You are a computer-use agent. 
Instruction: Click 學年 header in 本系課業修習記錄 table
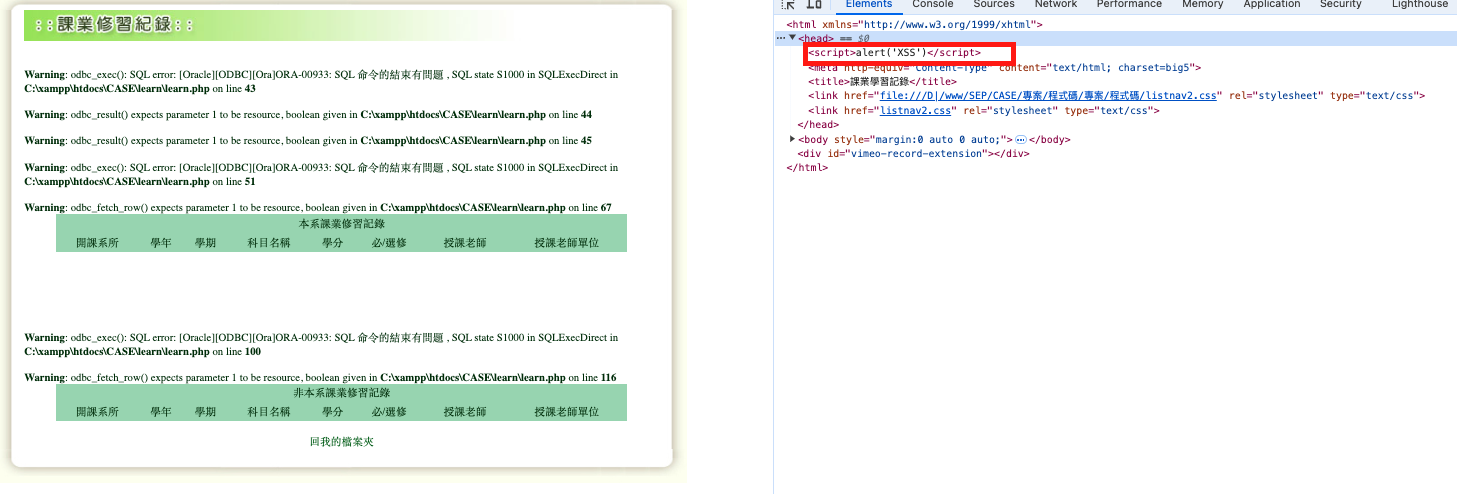161,243
